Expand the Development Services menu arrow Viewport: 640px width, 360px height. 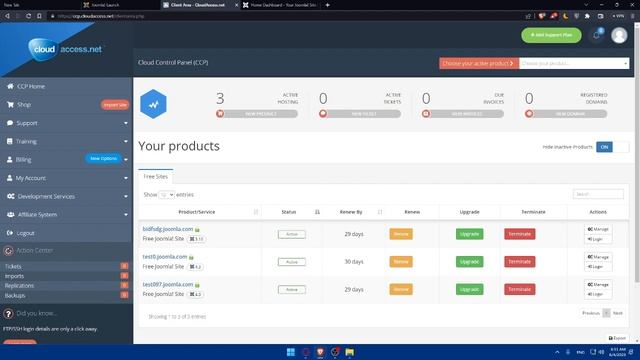126,196
